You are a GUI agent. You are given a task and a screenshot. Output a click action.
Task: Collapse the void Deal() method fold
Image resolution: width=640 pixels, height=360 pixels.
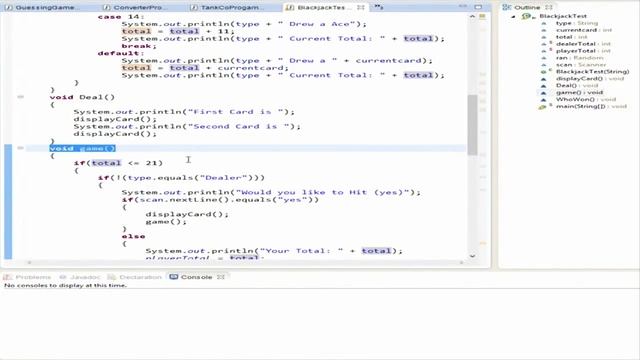(x=20, y=97)
